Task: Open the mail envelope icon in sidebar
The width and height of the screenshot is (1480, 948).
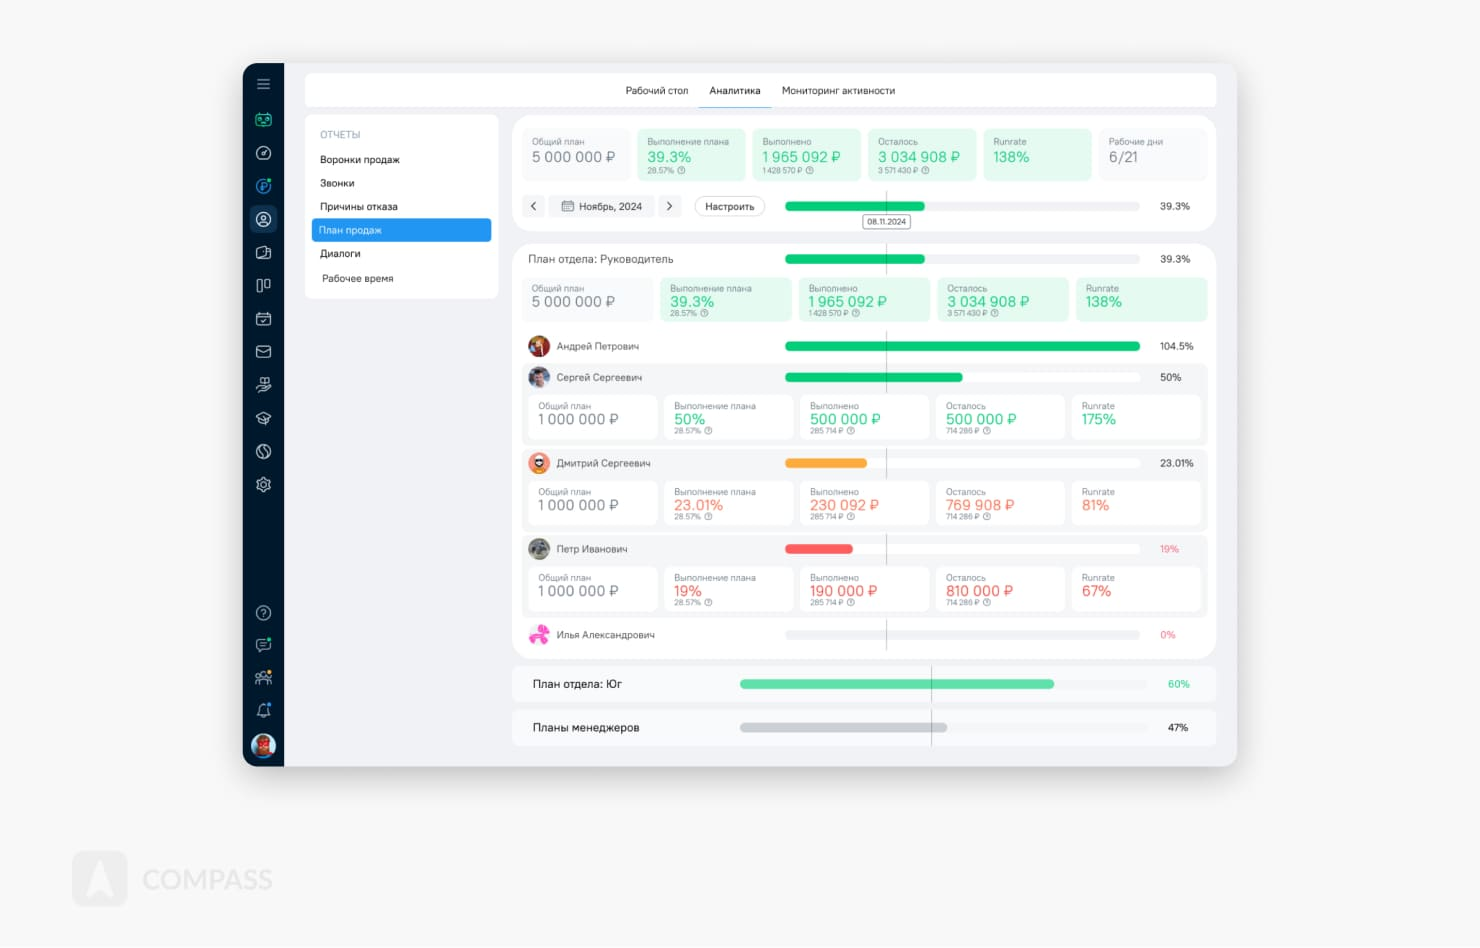Action: pyautogui.click(x=263, y=352)
